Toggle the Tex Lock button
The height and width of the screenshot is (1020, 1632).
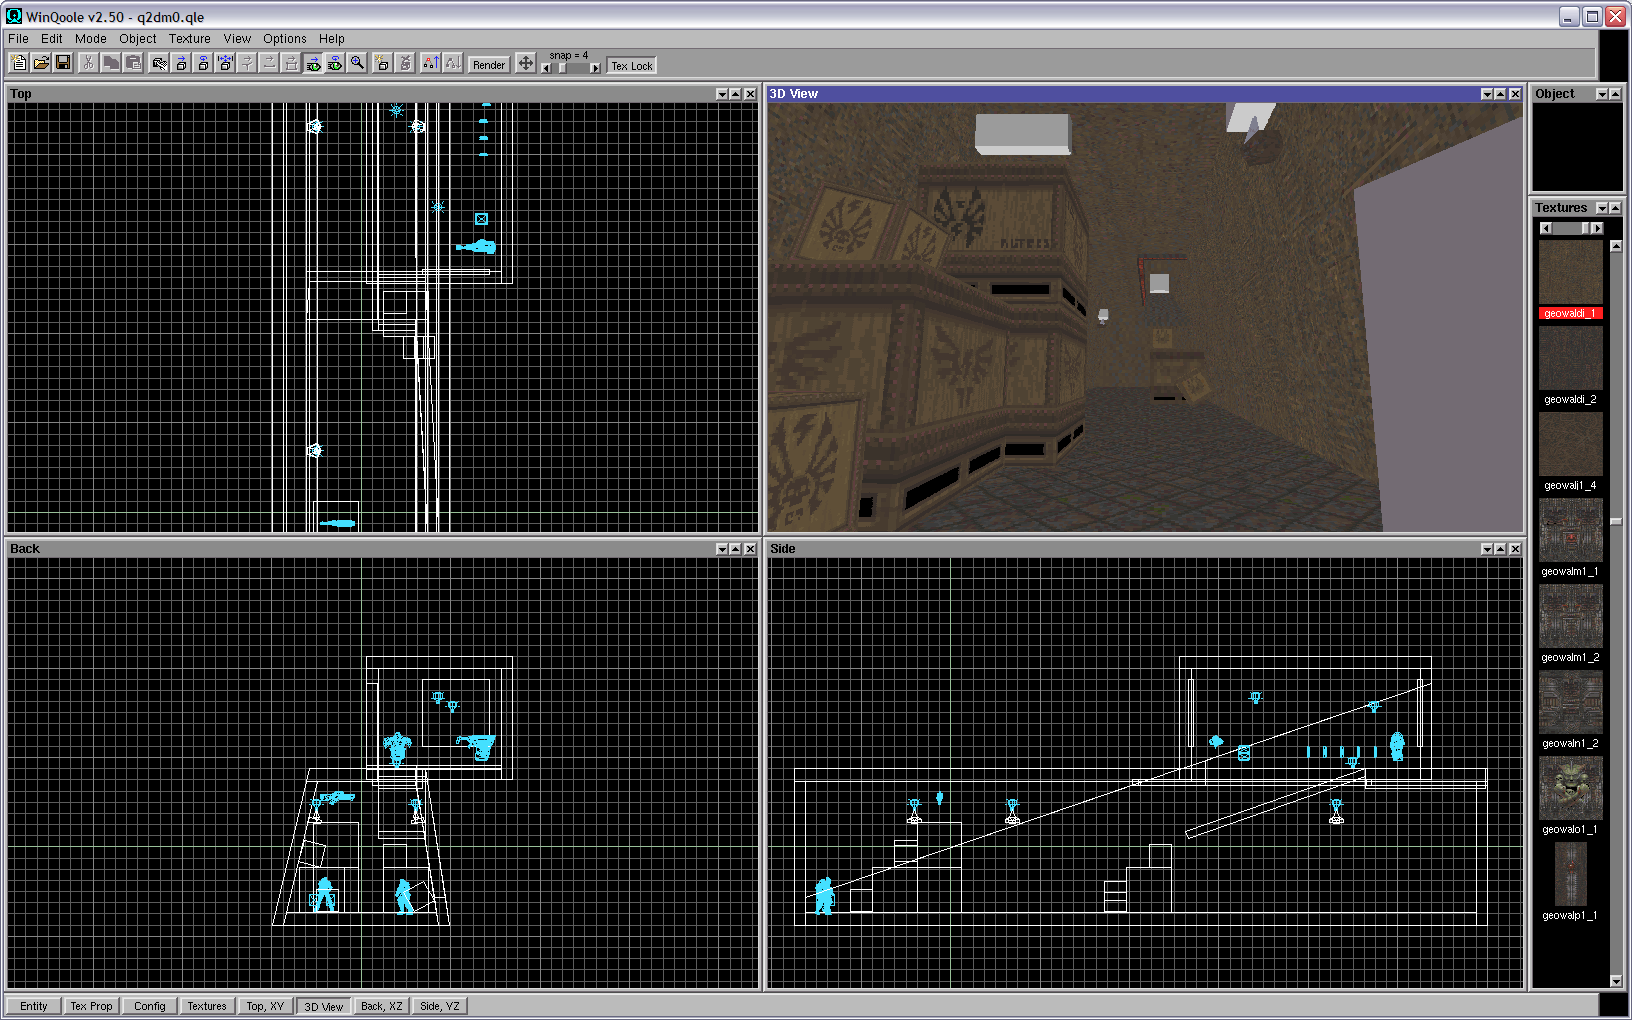pos(632,66)
